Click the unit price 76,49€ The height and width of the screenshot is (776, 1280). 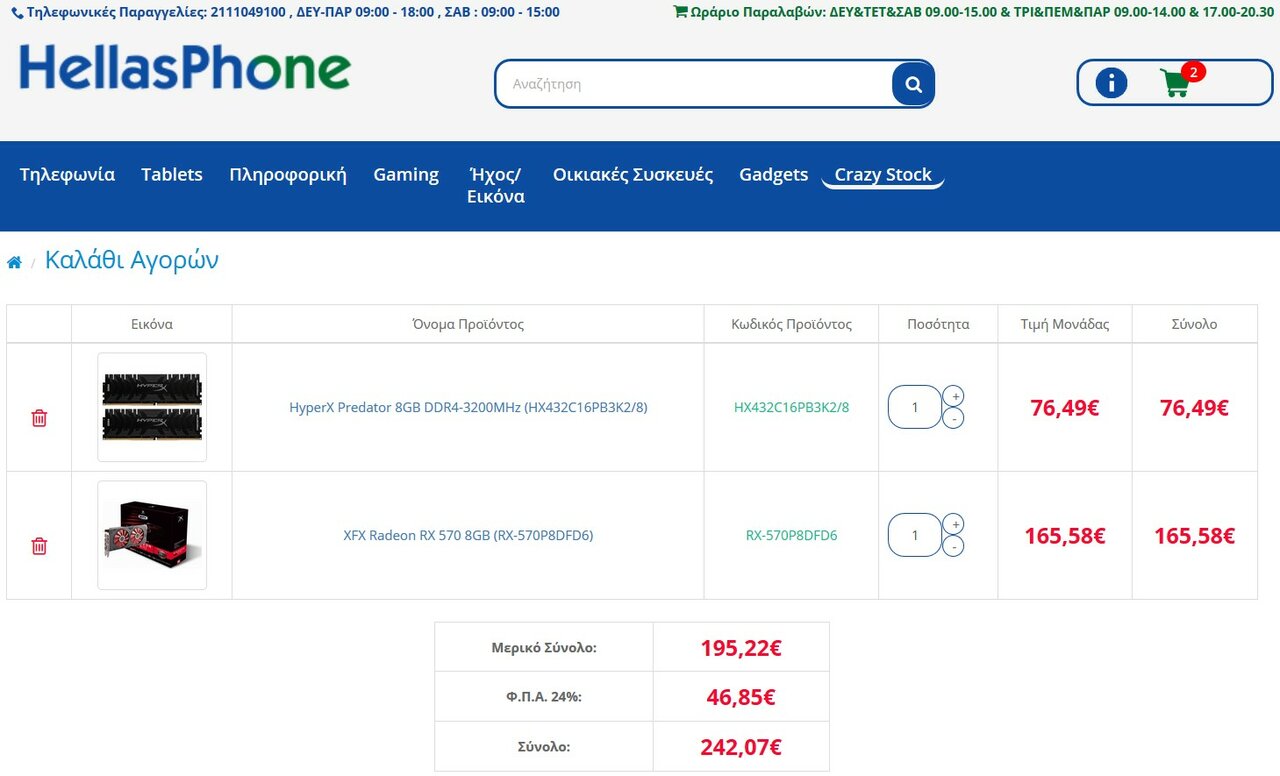1065,407
